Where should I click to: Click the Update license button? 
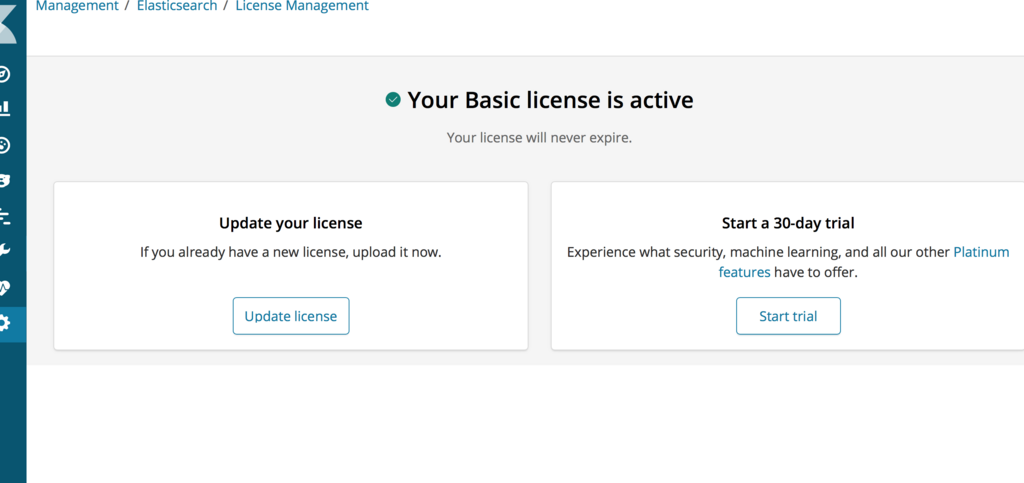coord(291,316)
